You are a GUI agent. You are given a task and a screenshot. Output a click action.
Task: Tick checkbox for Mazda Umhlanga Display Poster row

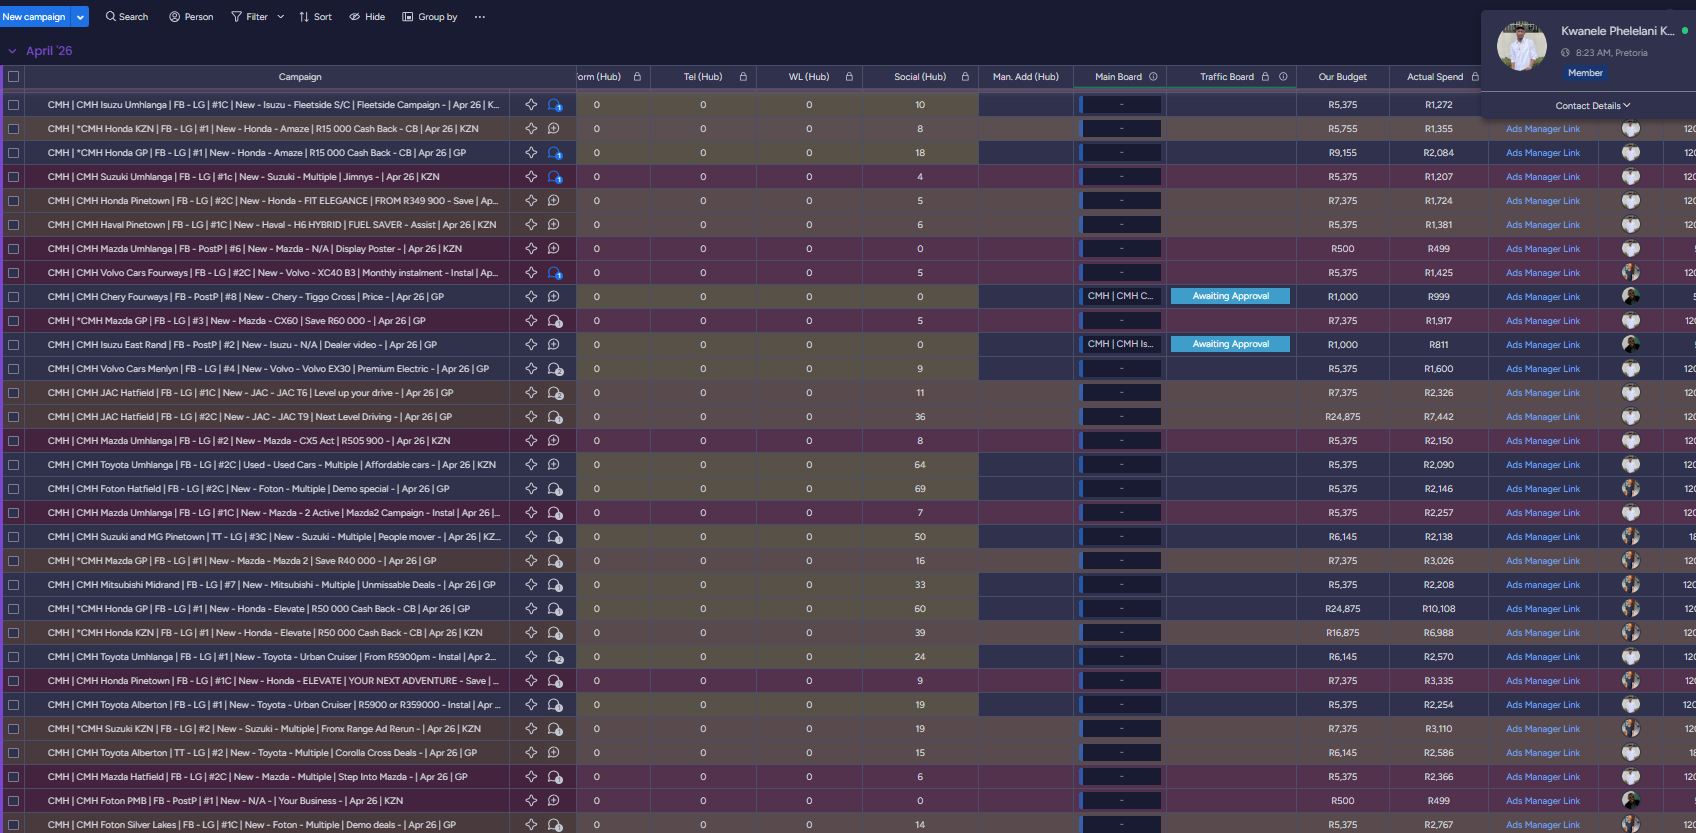[13, 249]
